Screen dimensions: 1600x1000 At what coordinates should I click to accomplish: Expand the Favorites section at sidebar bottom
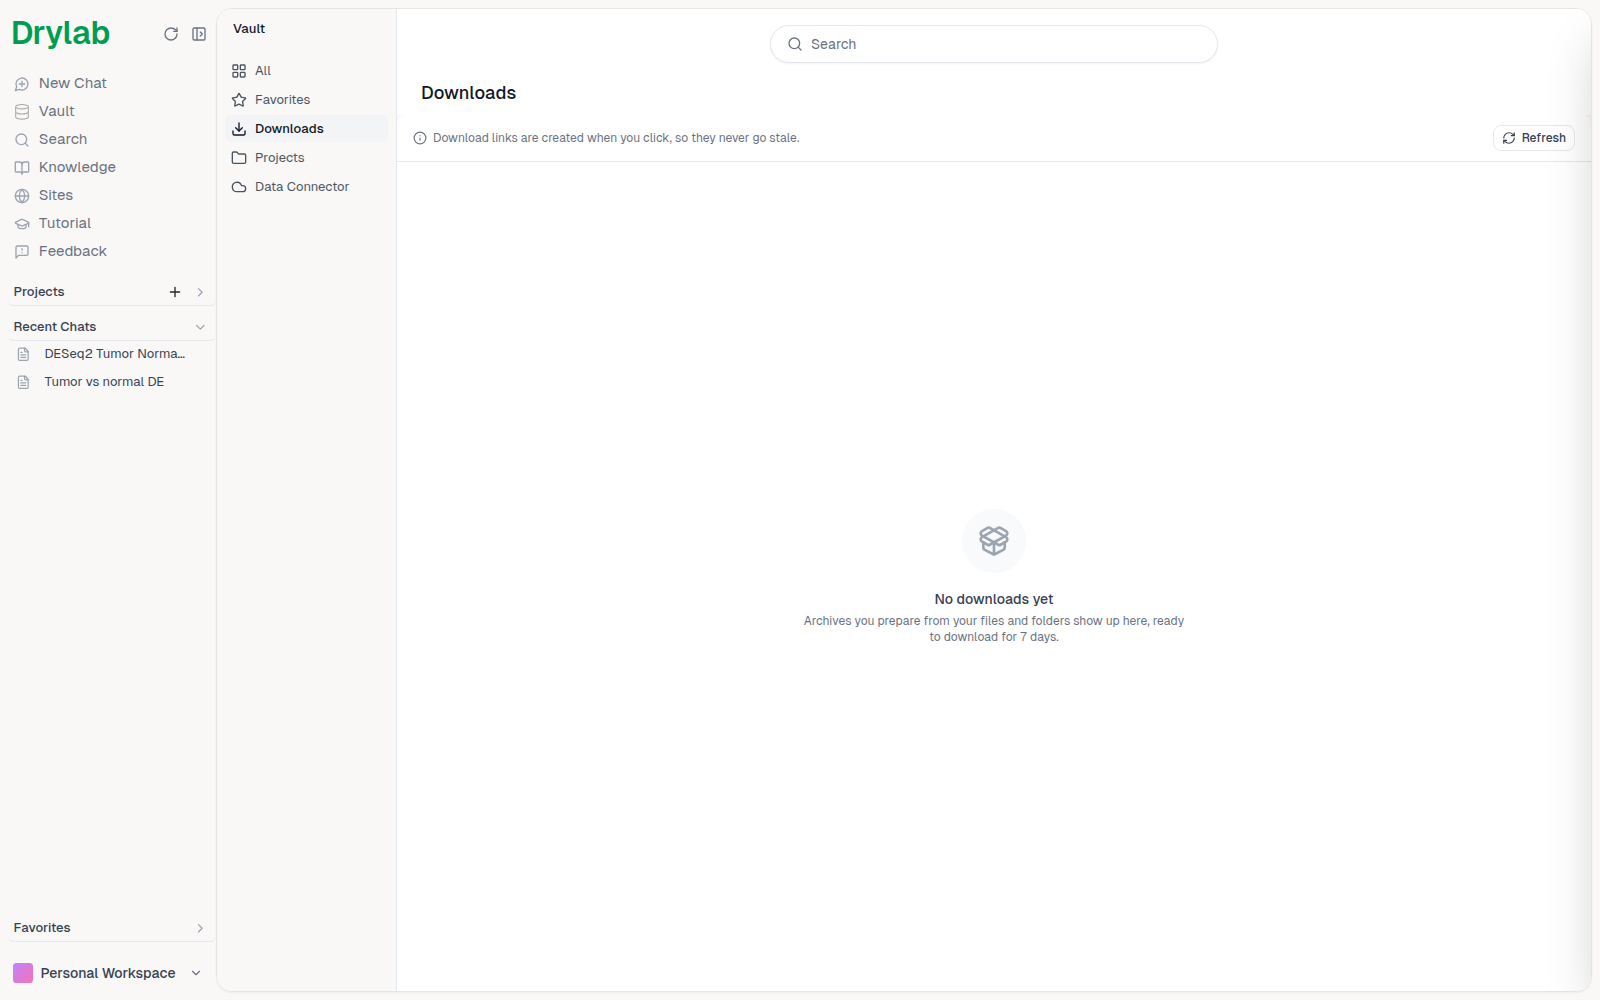pos(200,928)
